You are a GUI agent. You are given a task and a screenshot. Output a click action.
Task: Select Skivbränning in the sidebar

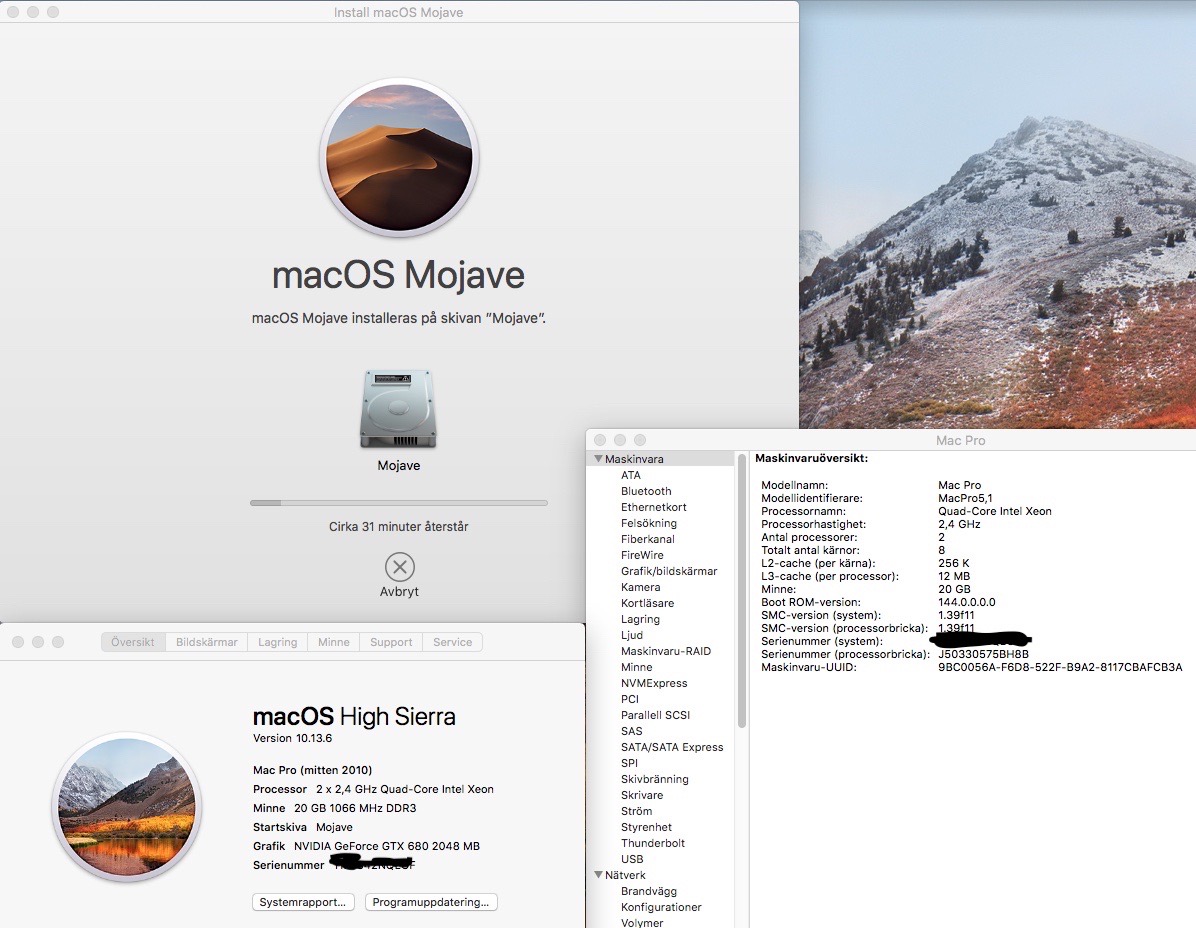click(x=654, y=779)
